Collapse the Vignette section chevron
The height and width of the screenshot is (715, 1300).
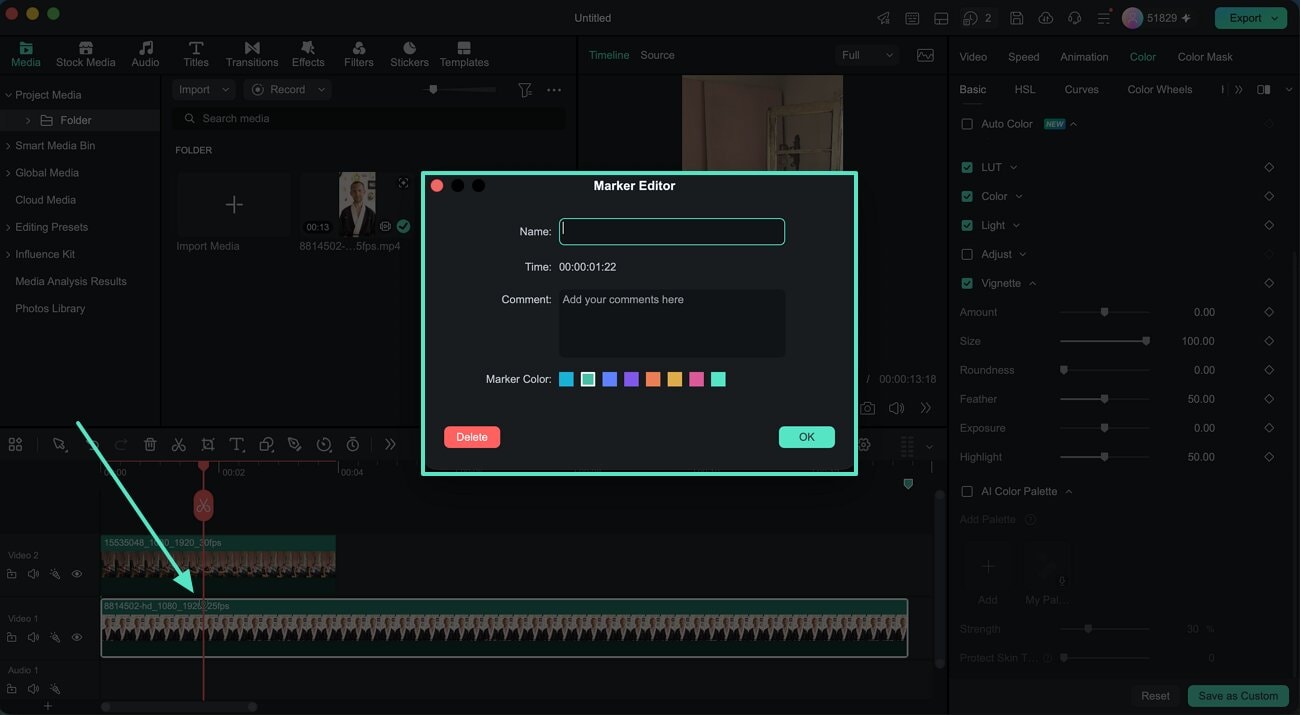(x=1033, y=283)
